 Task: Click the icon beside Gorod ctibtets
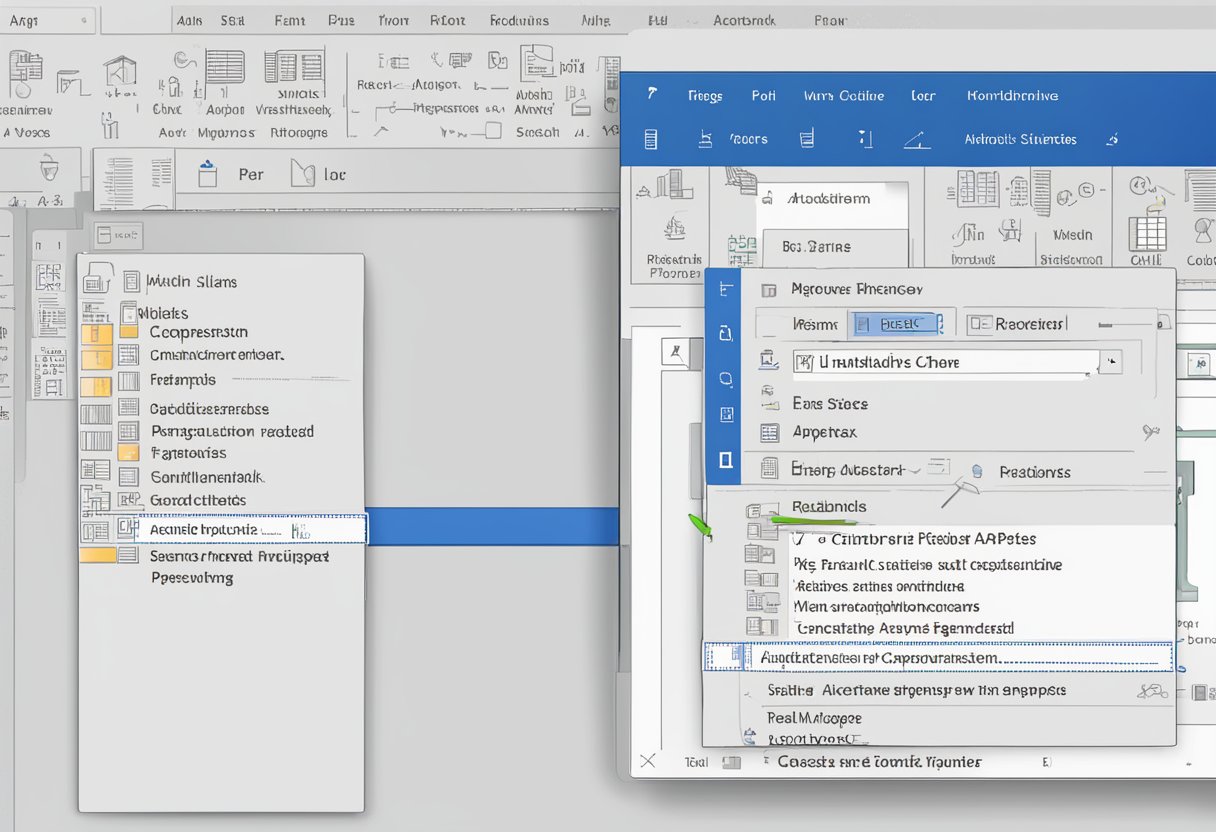tap(128, 500)
